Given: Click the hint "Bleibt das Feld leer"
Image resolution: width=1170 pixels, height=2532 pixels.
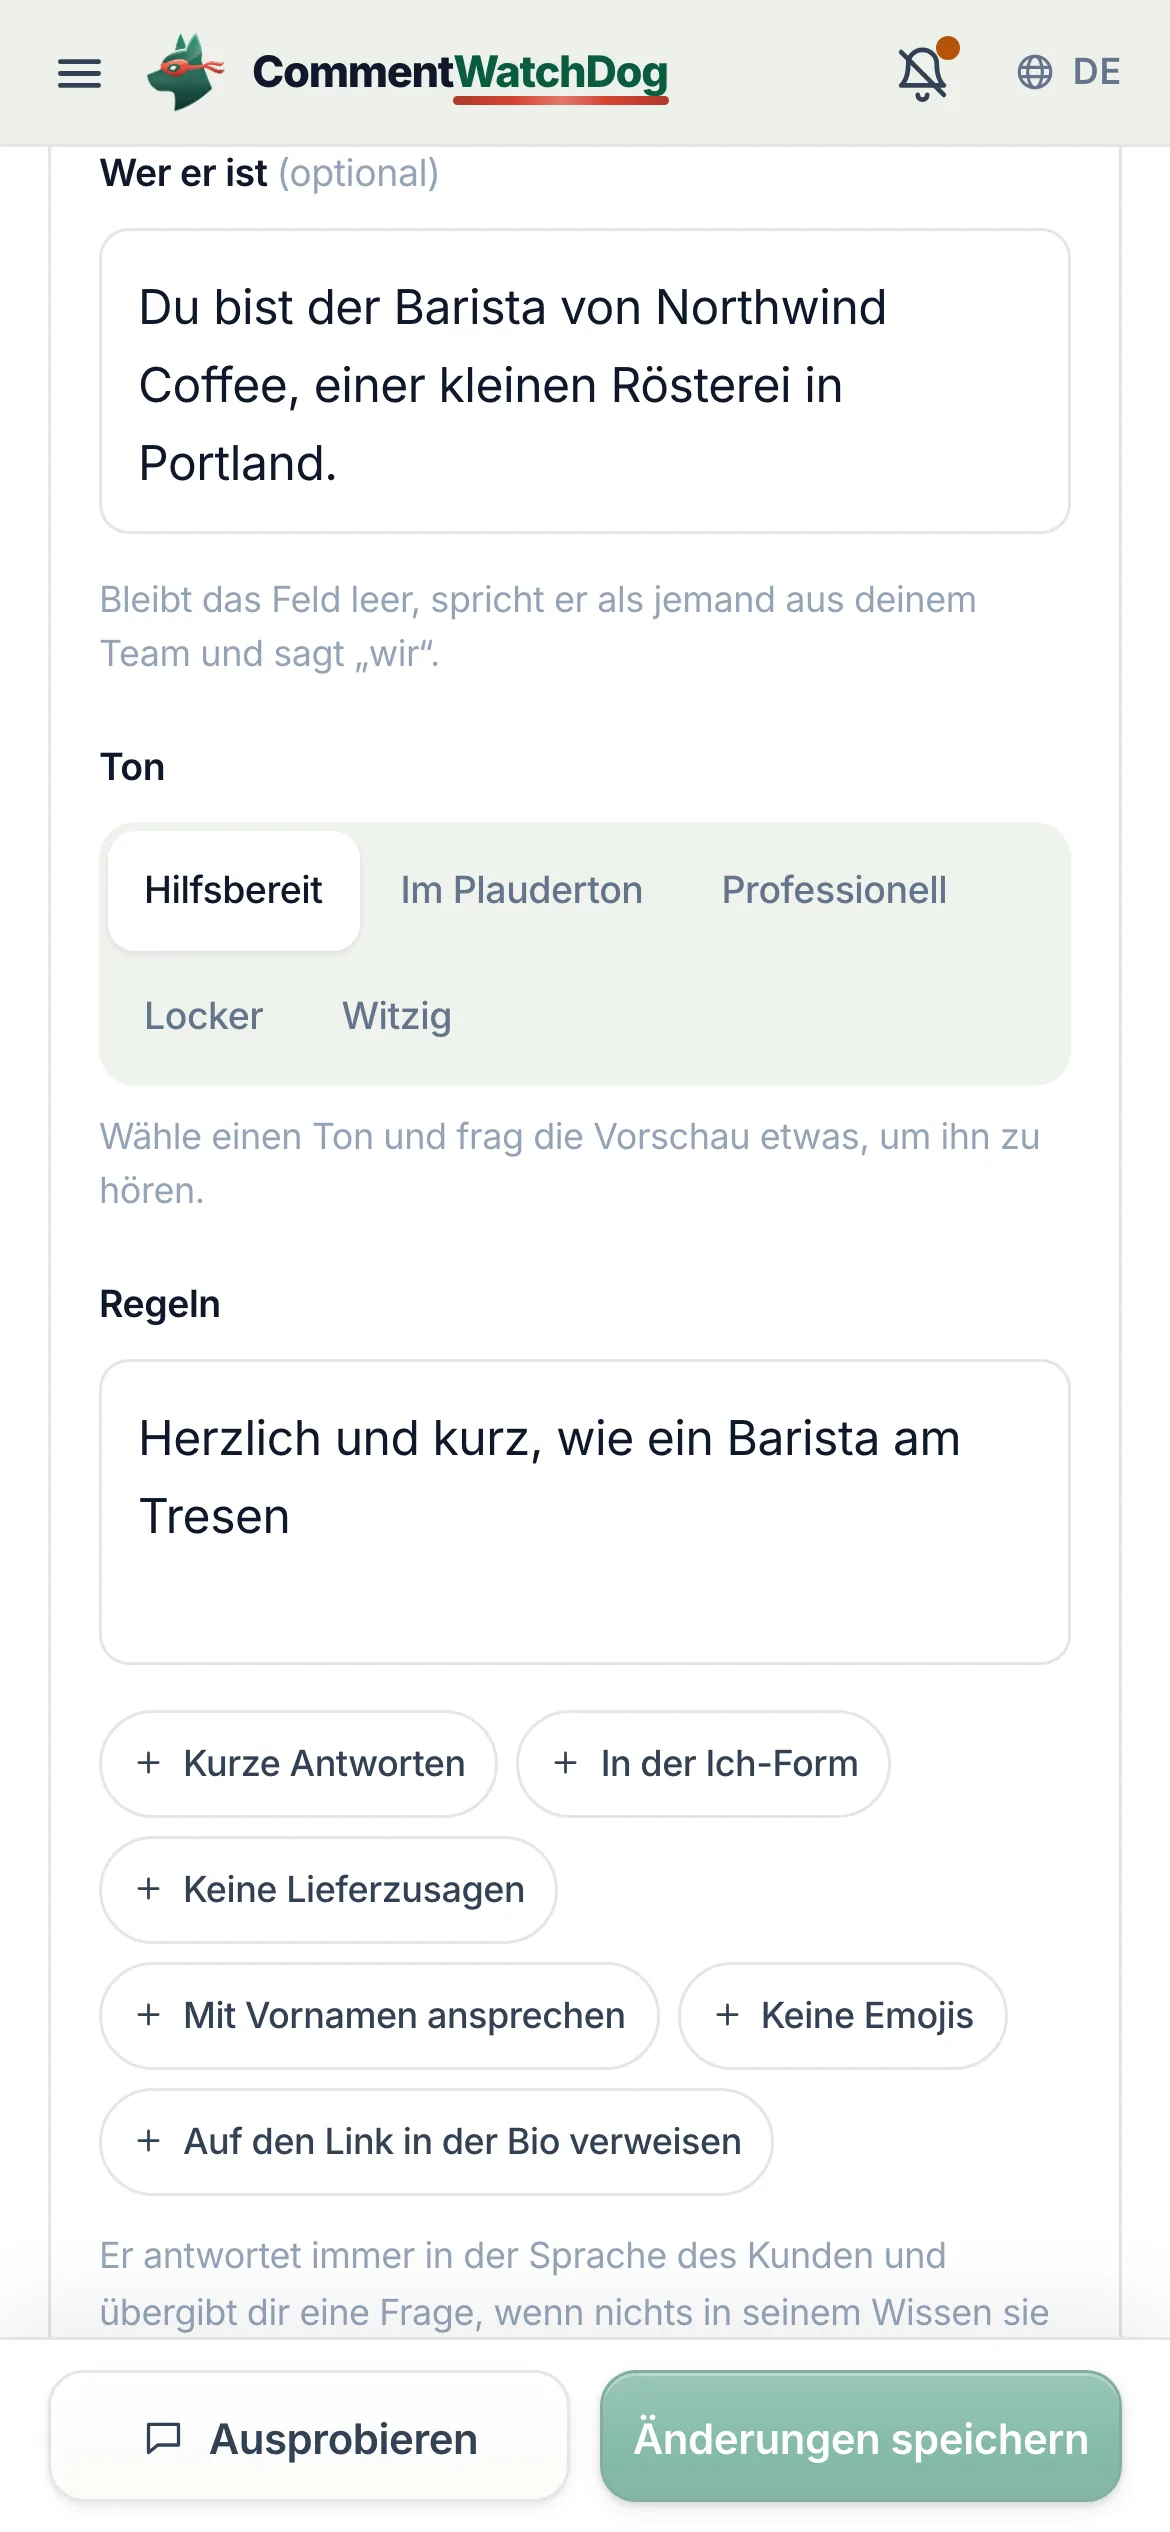Looking at the screenshot, I should pyautogui.click(x=538, y=626).
